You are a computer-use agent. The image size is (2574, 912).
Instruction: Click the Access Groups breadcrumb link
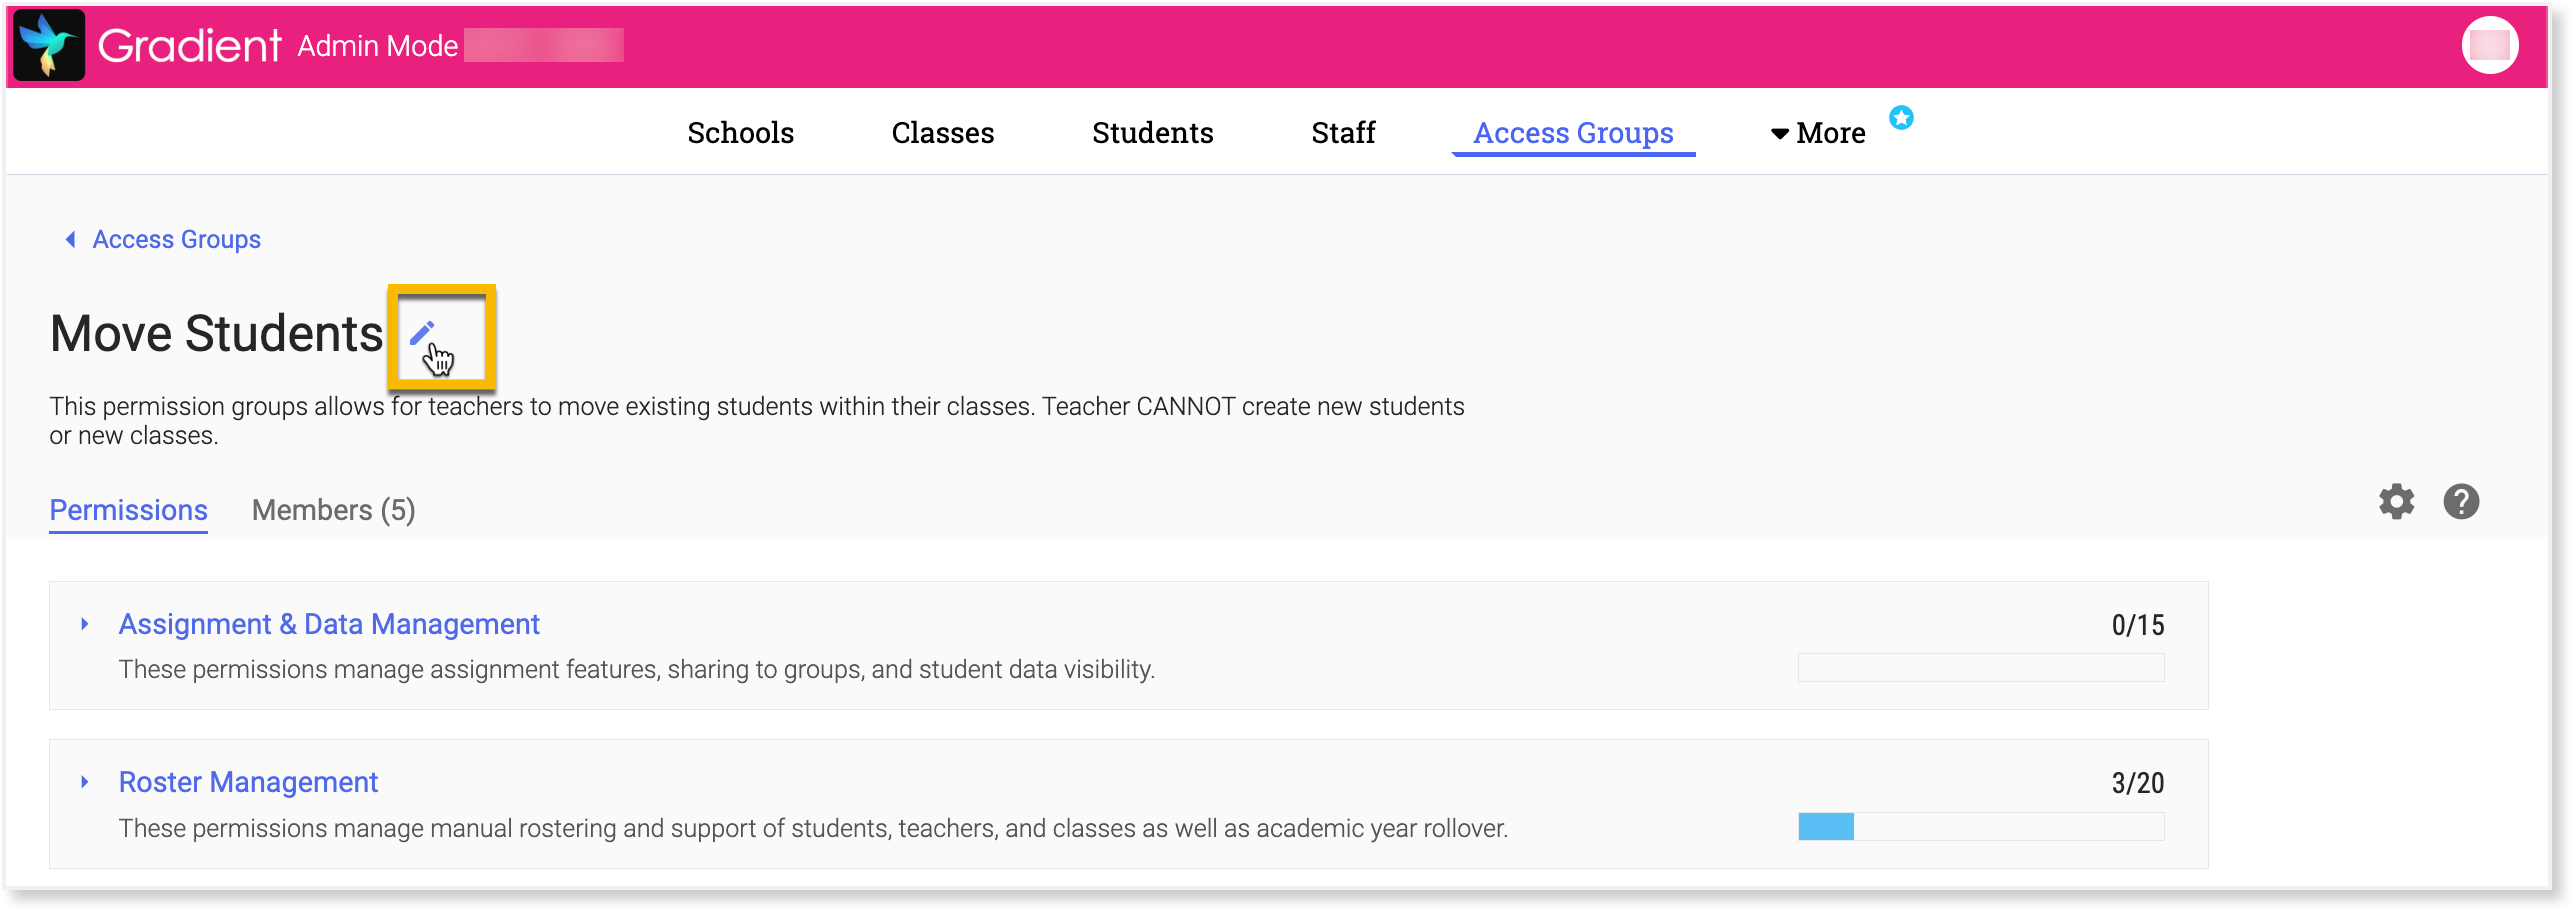tap(176, 239)
